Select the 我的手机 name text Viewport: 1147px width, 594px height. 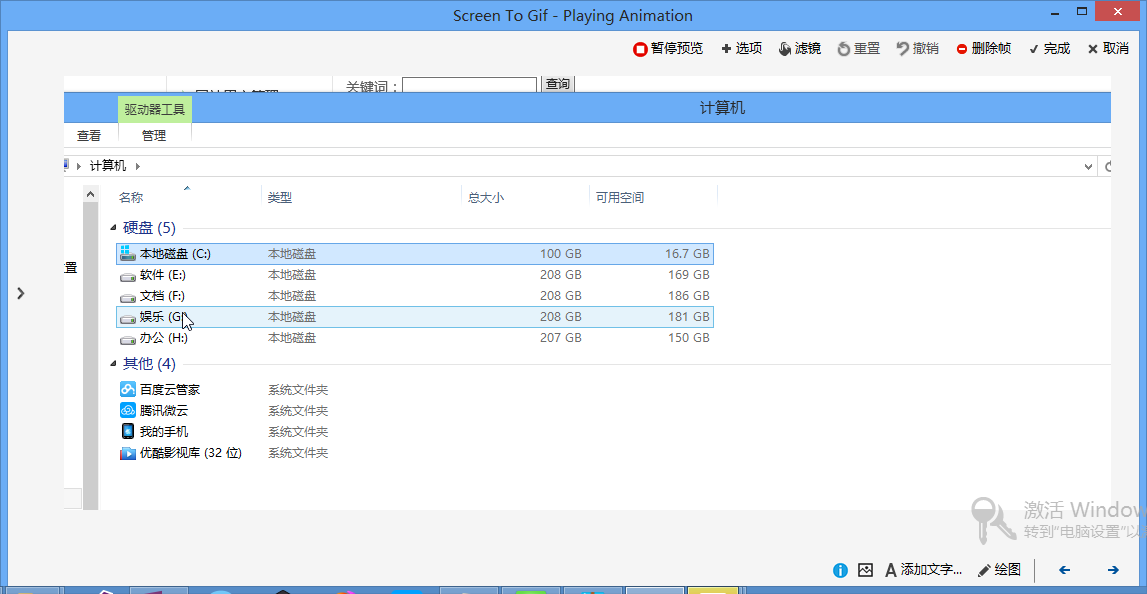[x=164, y=432]
